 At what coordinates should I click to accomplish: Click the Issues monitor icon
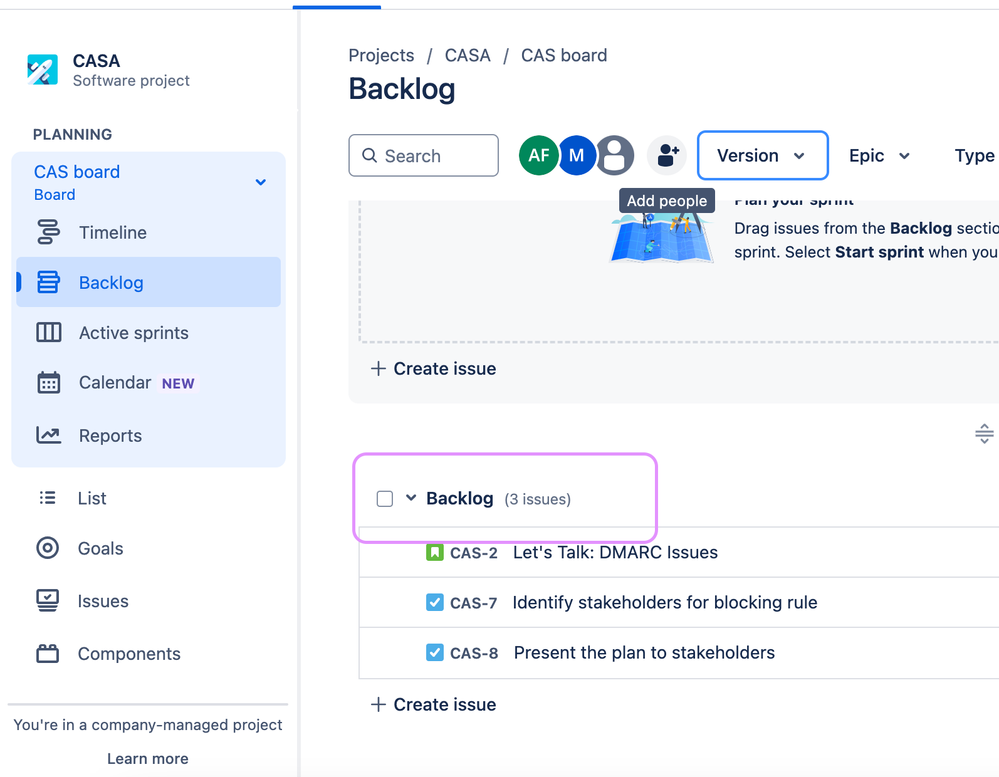[48, 601]
